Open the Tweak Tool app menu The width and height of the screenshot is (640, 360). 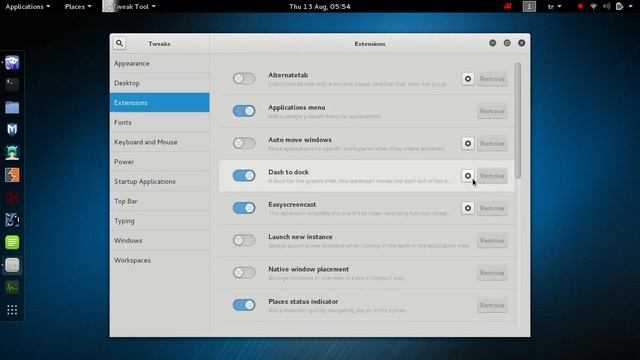(x=130, y=7)
